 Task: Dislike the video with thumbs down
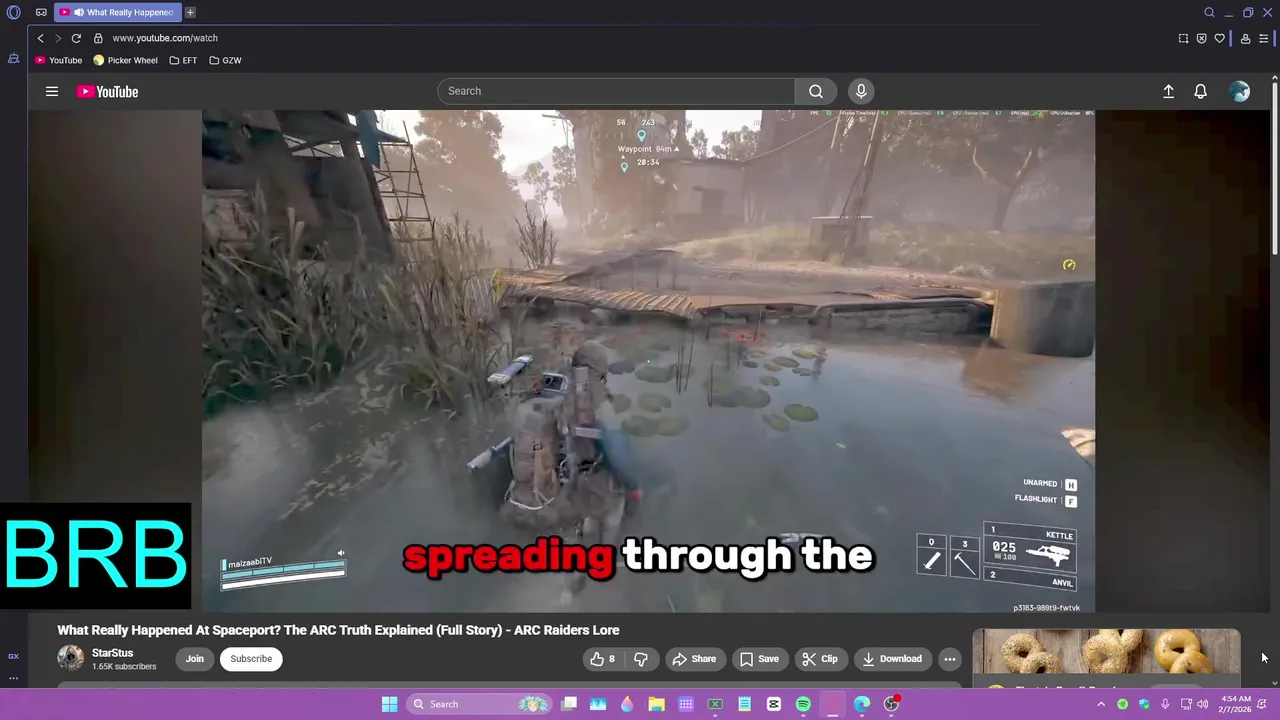pyautogui.click(x=641, y=659)
